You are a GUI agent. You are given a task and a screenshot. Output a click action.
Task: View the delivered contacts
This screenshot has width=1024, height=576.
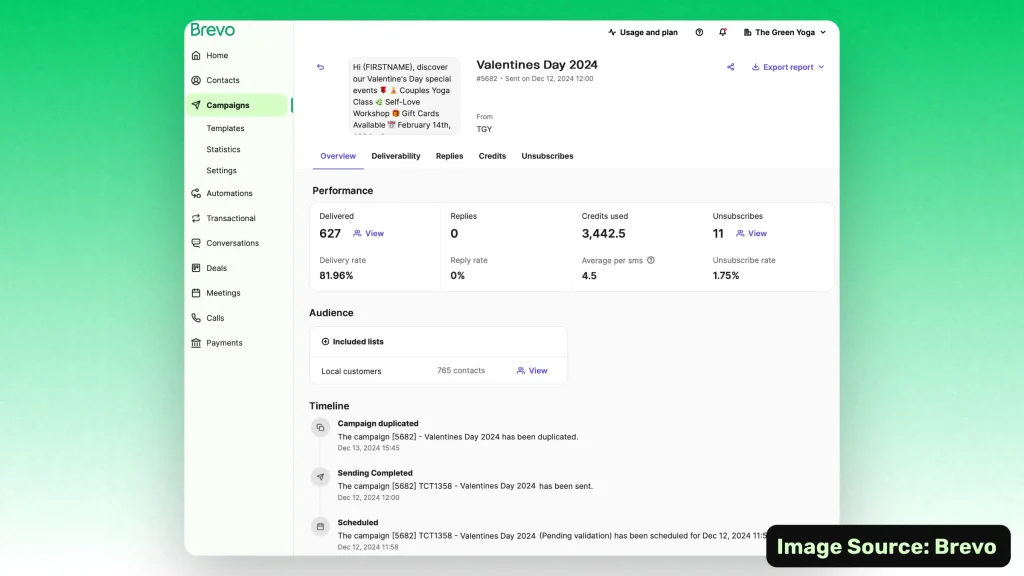point(369,234)
